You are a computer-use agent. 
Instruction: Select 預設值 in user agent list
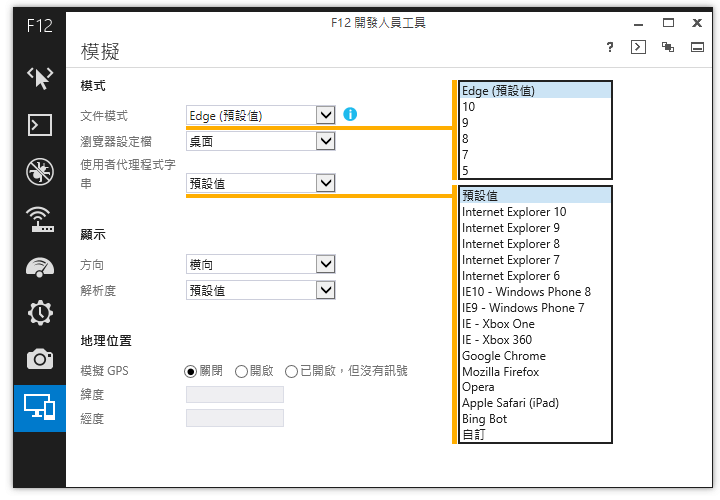click(x=535, y=196)
